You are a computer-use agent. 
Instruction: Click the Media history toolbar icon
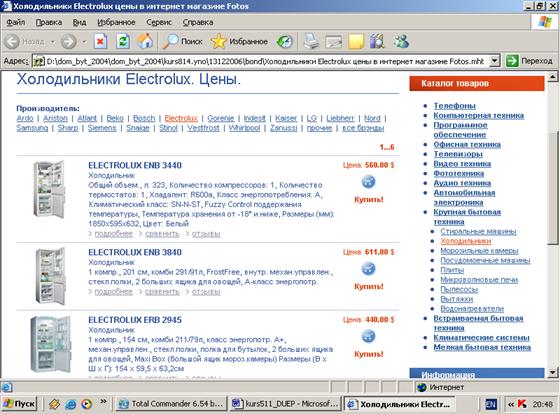pyautogui.click(x=285, y=41)
